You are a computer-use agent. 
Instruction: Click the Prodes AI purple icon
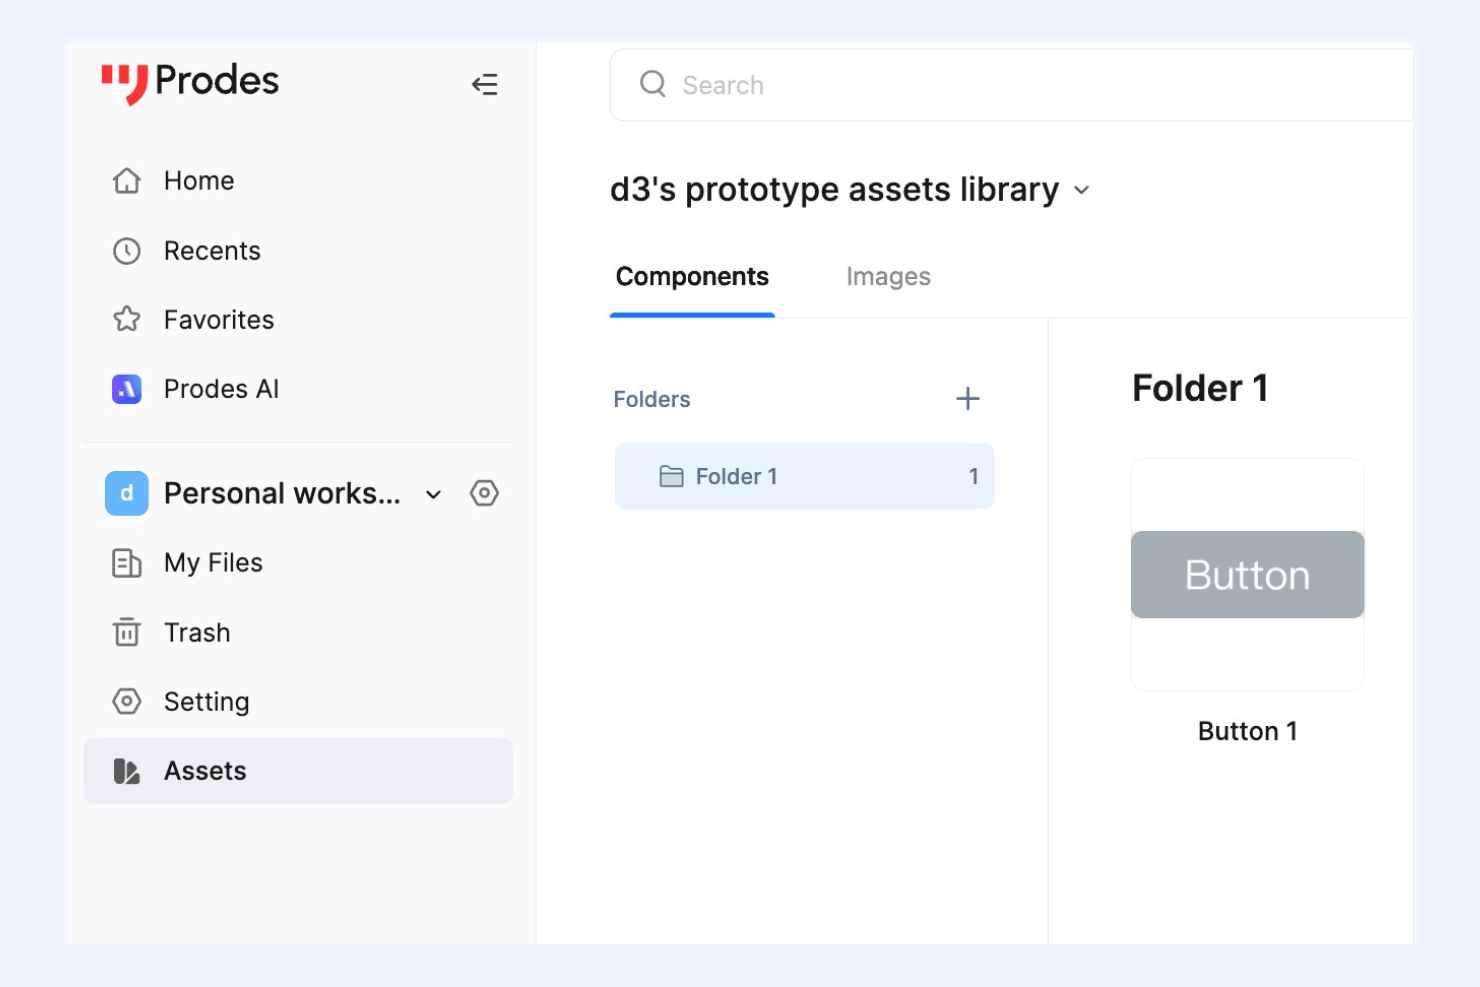(127, 389)
